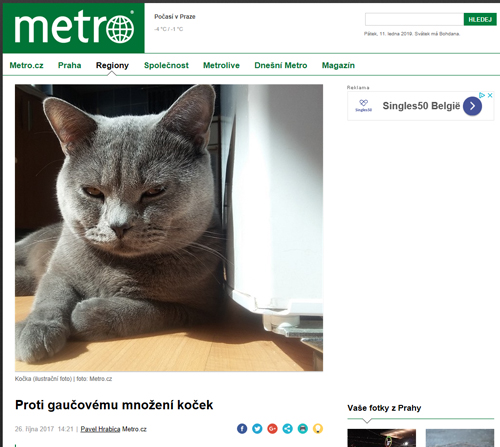
Task: Open the AdChoices triangle icon
Action: point(482,95)
